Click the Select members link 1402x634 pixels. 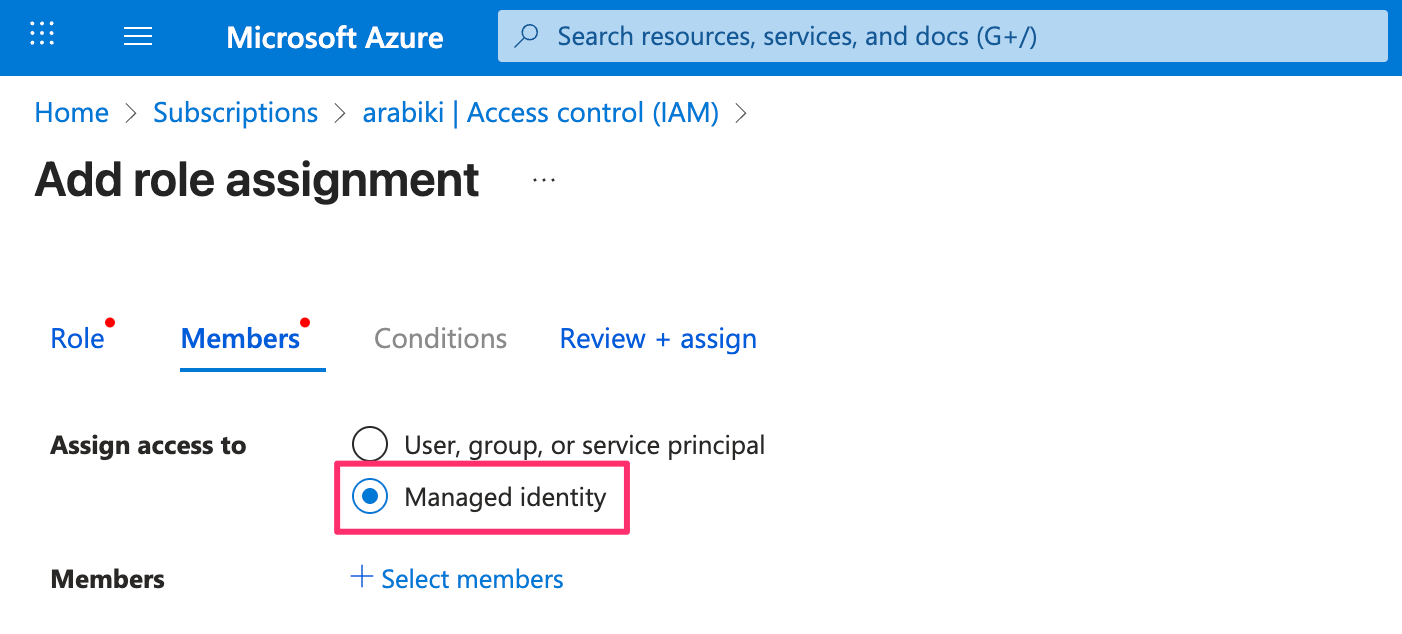pyautogui.click(x=472, y=579)
